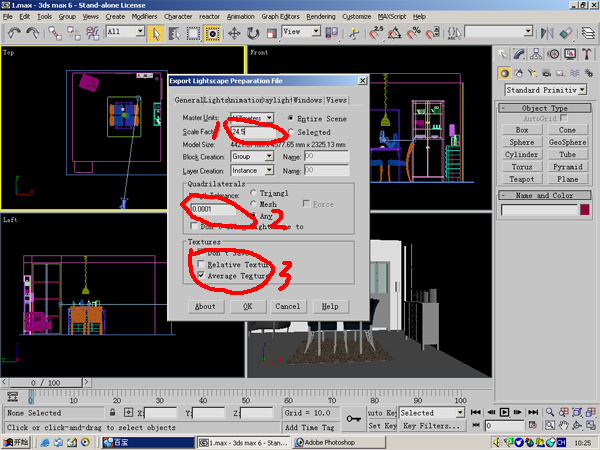This screenshot has width=600, height=450.
Task: Select the Entire Scene radio button
Action: click(x=291, y=118)
